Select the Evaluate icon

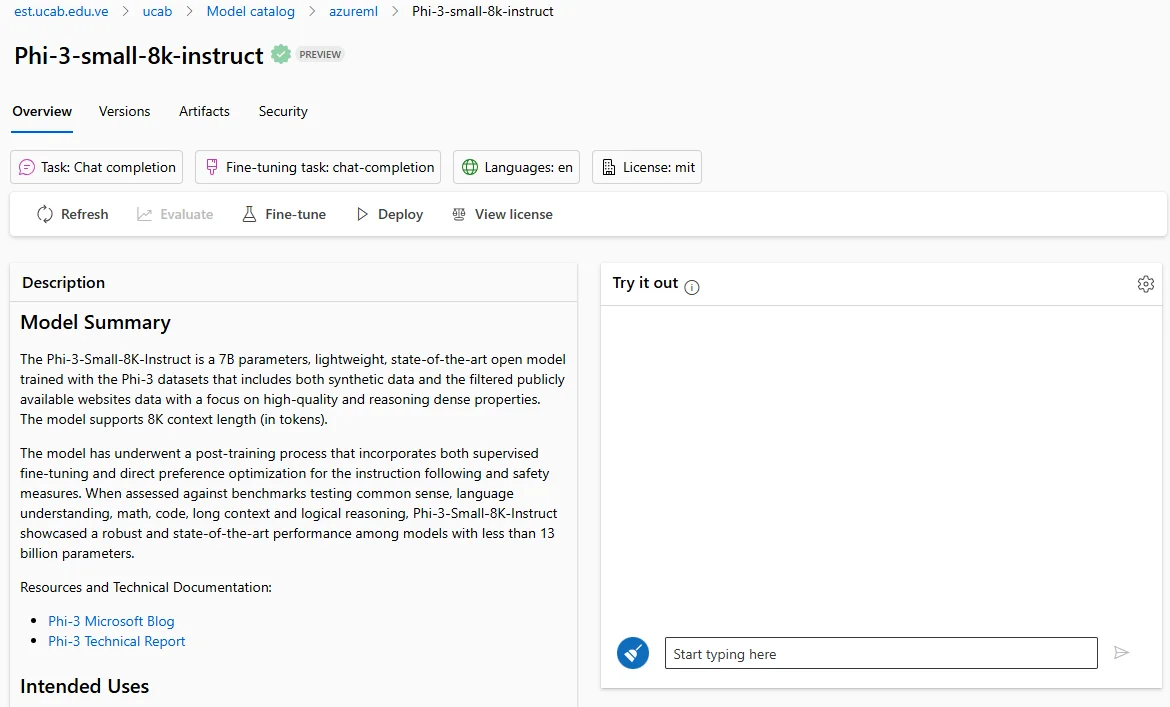click(x=146, y=213)
